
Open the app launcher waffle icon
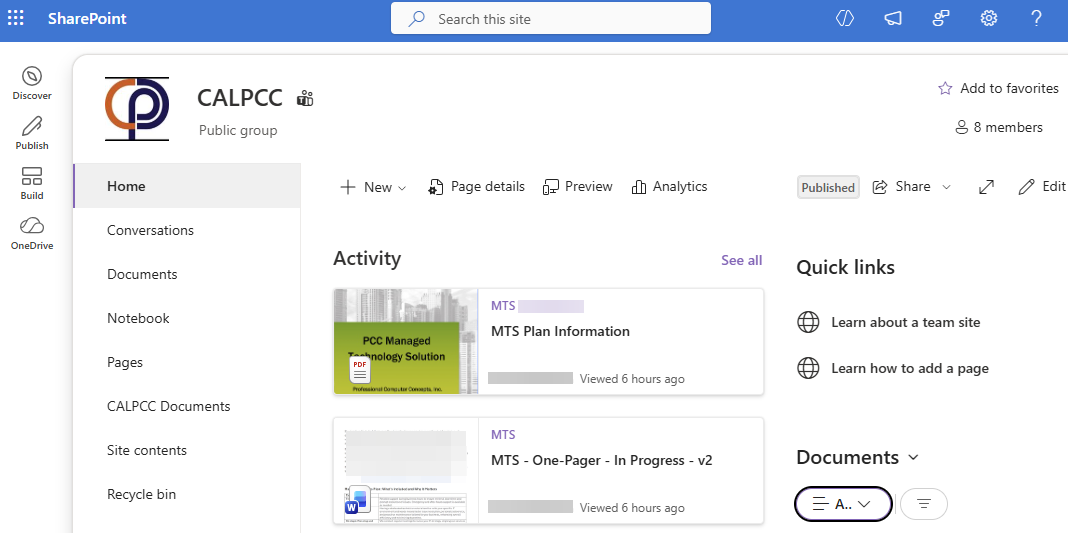(x=16, y=19)
